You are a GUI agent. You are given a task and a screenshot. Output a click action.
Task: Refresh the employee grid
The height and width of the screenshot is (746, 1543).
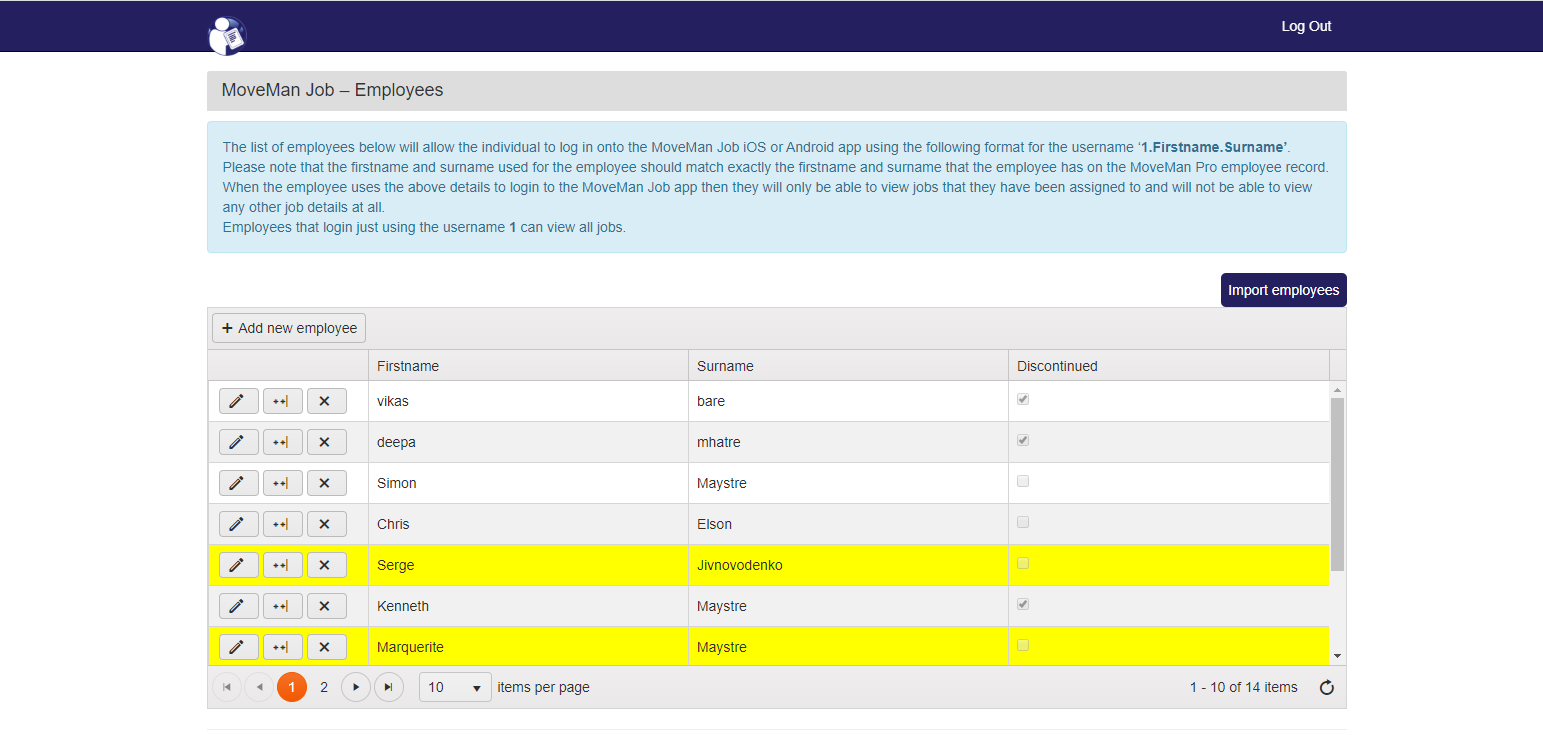point(1327,687)
